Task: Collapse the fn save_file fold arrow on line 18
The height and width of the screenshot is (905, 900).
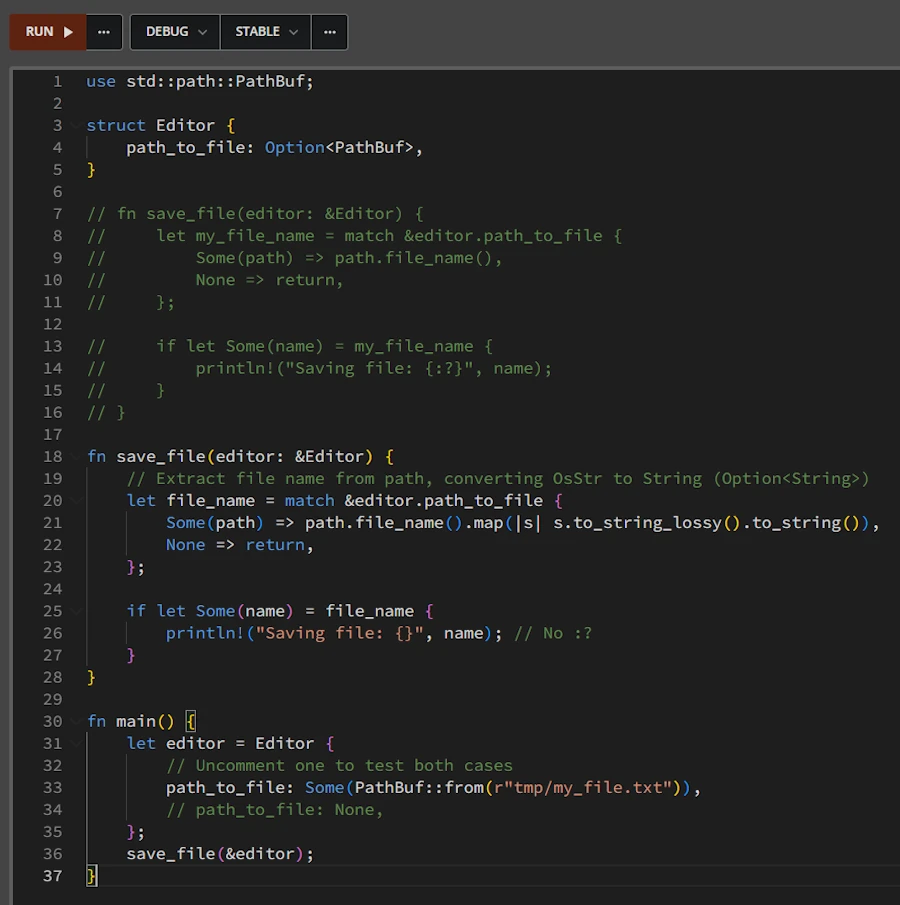Action: 75,457
